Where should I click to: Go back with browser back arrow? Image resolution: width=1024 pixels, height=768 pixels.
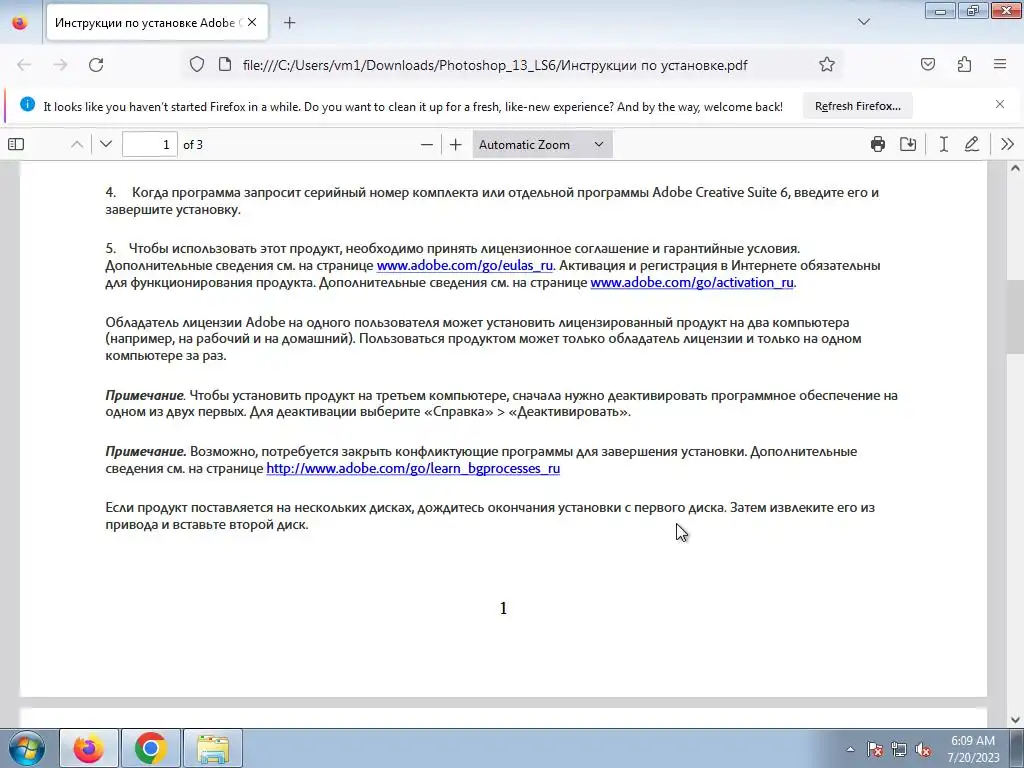(x=24, y=65)
